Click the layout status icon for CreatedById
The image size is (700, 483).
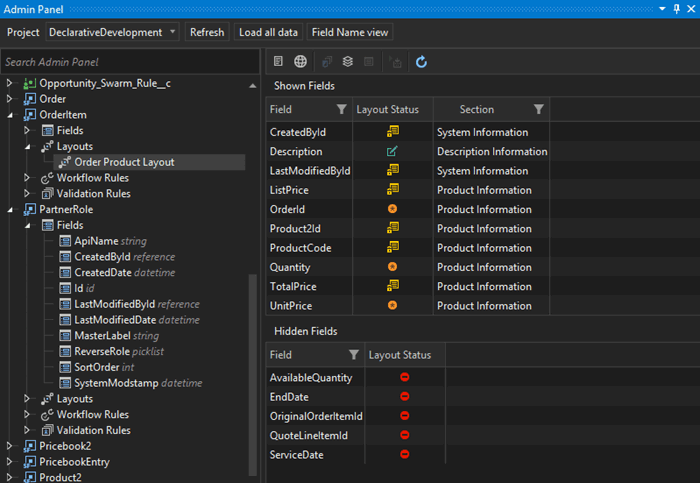[393, 132]
